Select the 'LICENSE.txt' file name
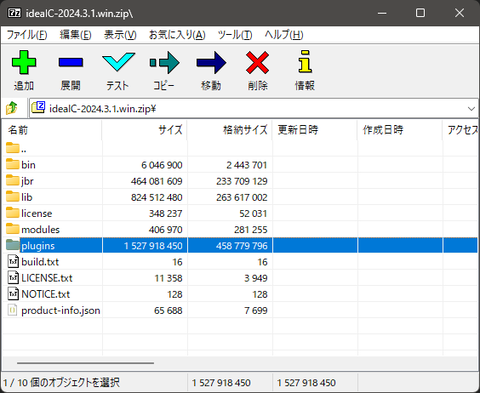This screenshot has width=480, height=393. (47, 278)
